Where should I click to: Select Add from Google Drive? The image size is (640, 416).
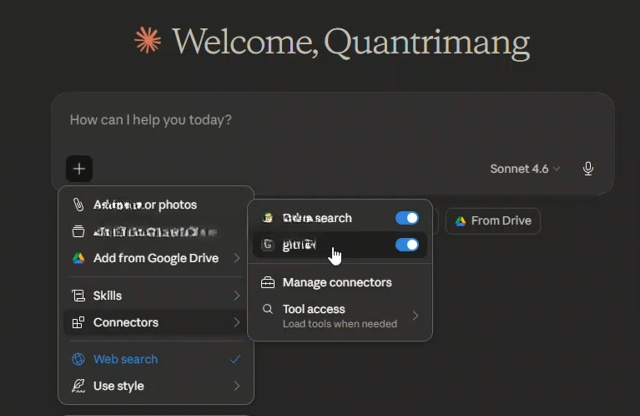point(156,258)
